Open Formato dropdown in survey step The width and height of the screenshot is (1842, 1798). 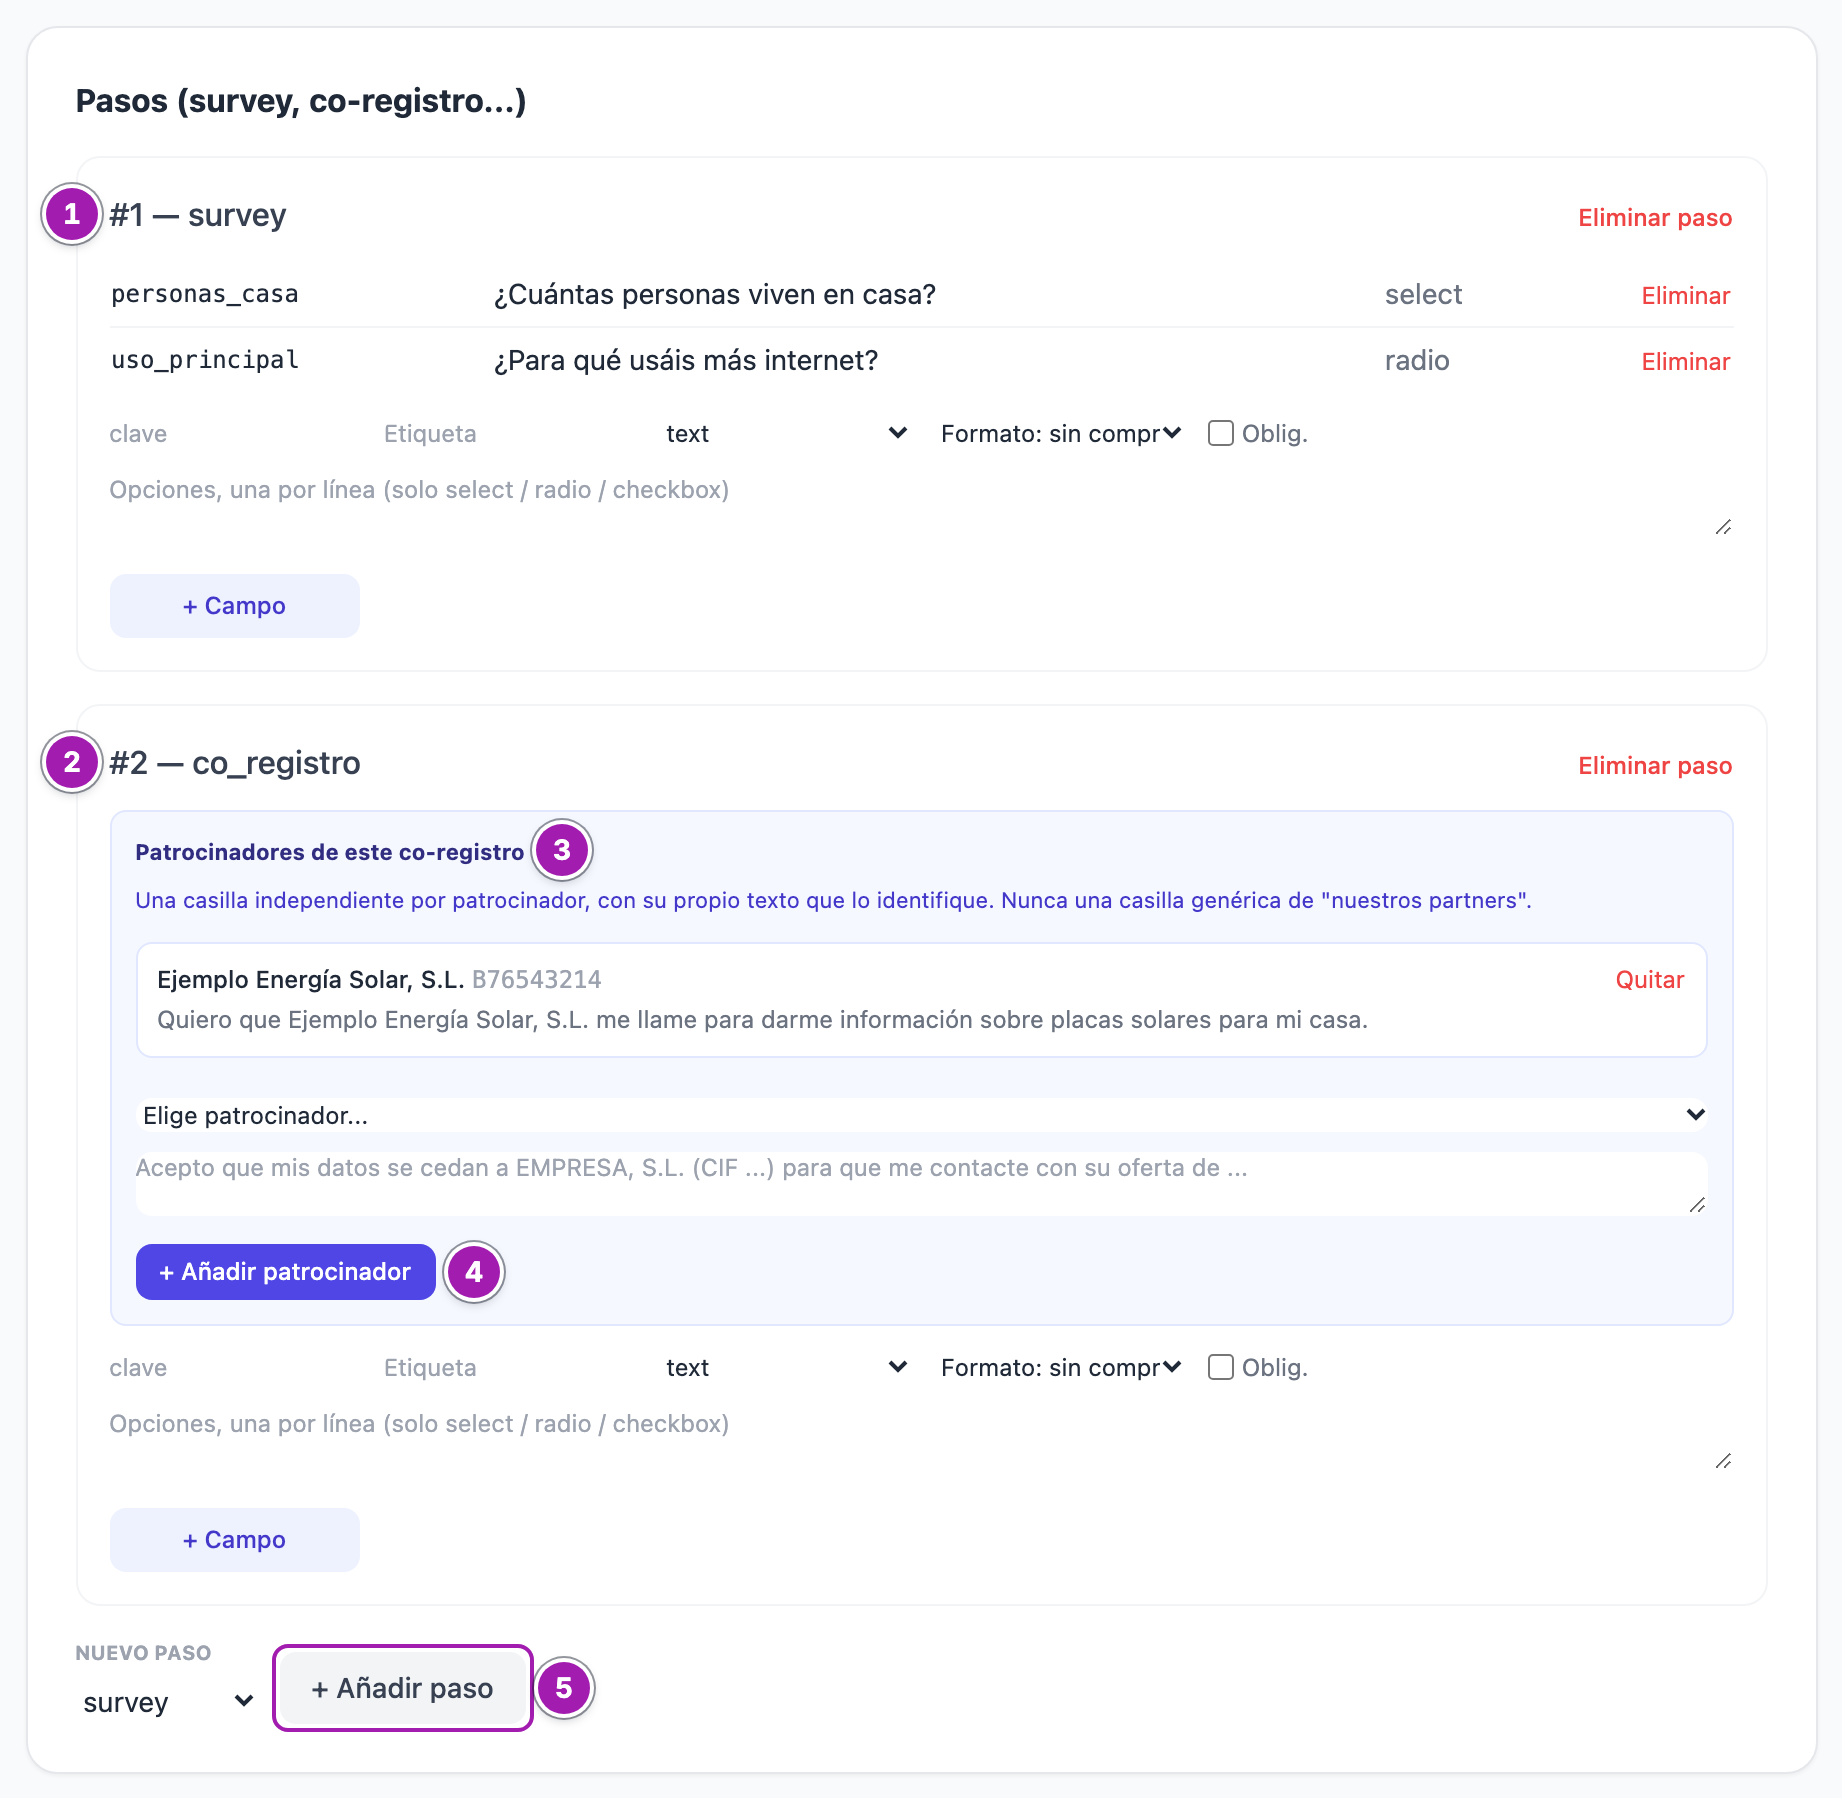pos(1060,434)
